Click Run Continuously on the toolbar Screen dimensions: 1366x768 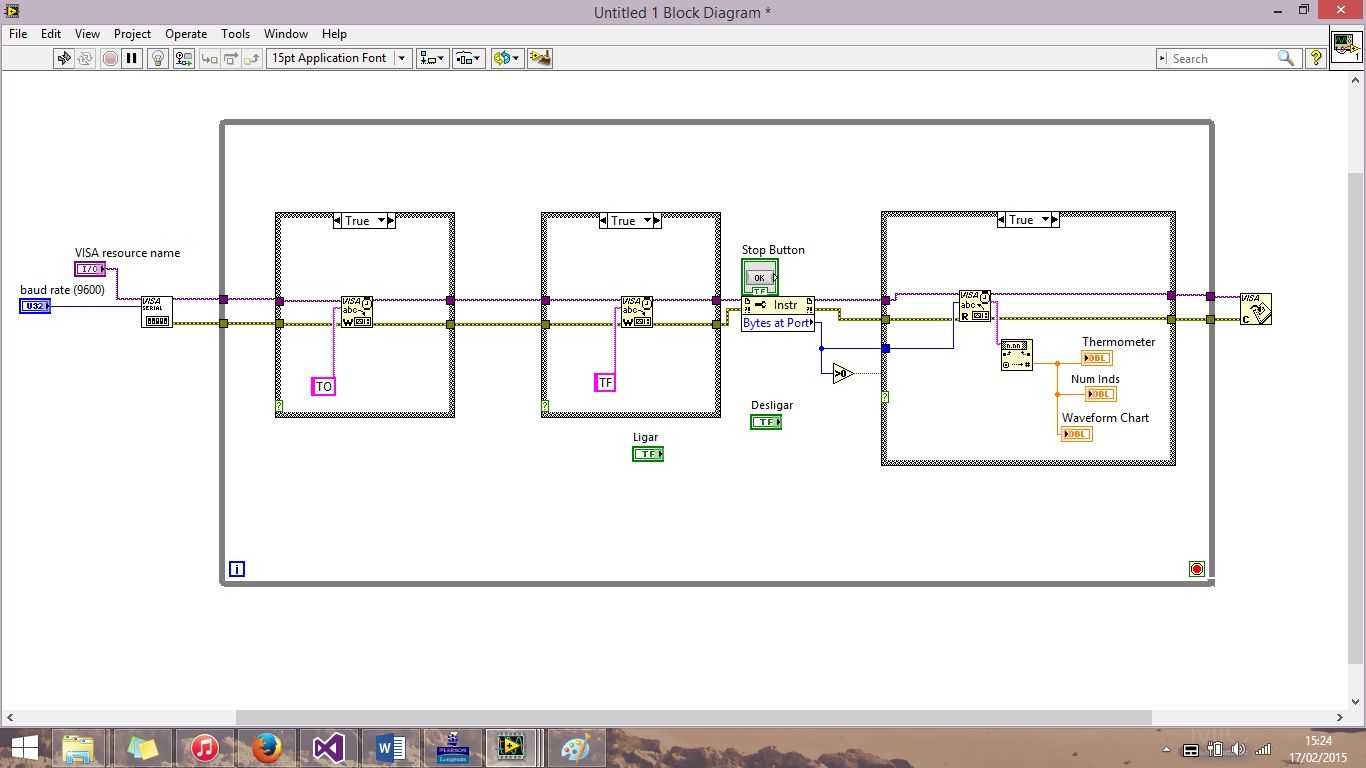point(86,58)
